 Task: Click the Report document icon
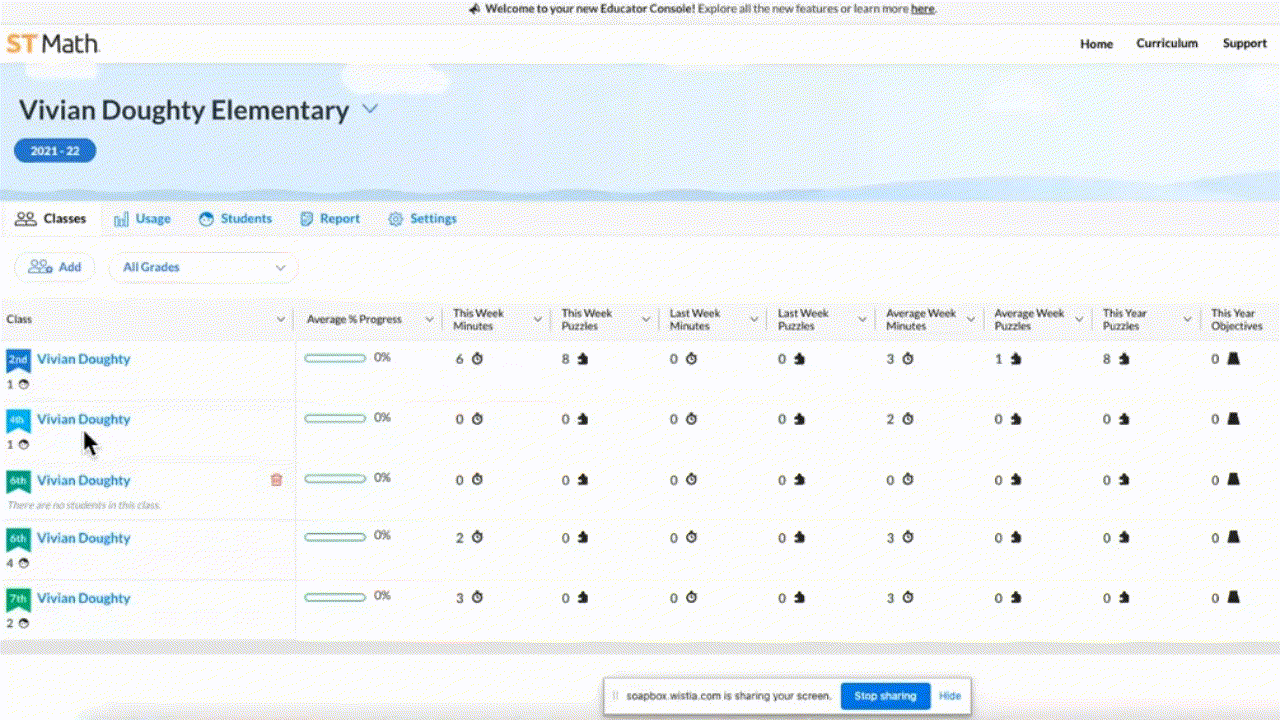point(307,219)
